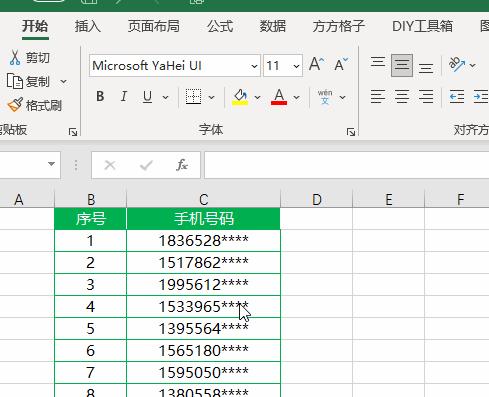This screenshot has height=397, width=489.
Task: Switch to the 插入 ribbon tab
Action: (87, 26)
